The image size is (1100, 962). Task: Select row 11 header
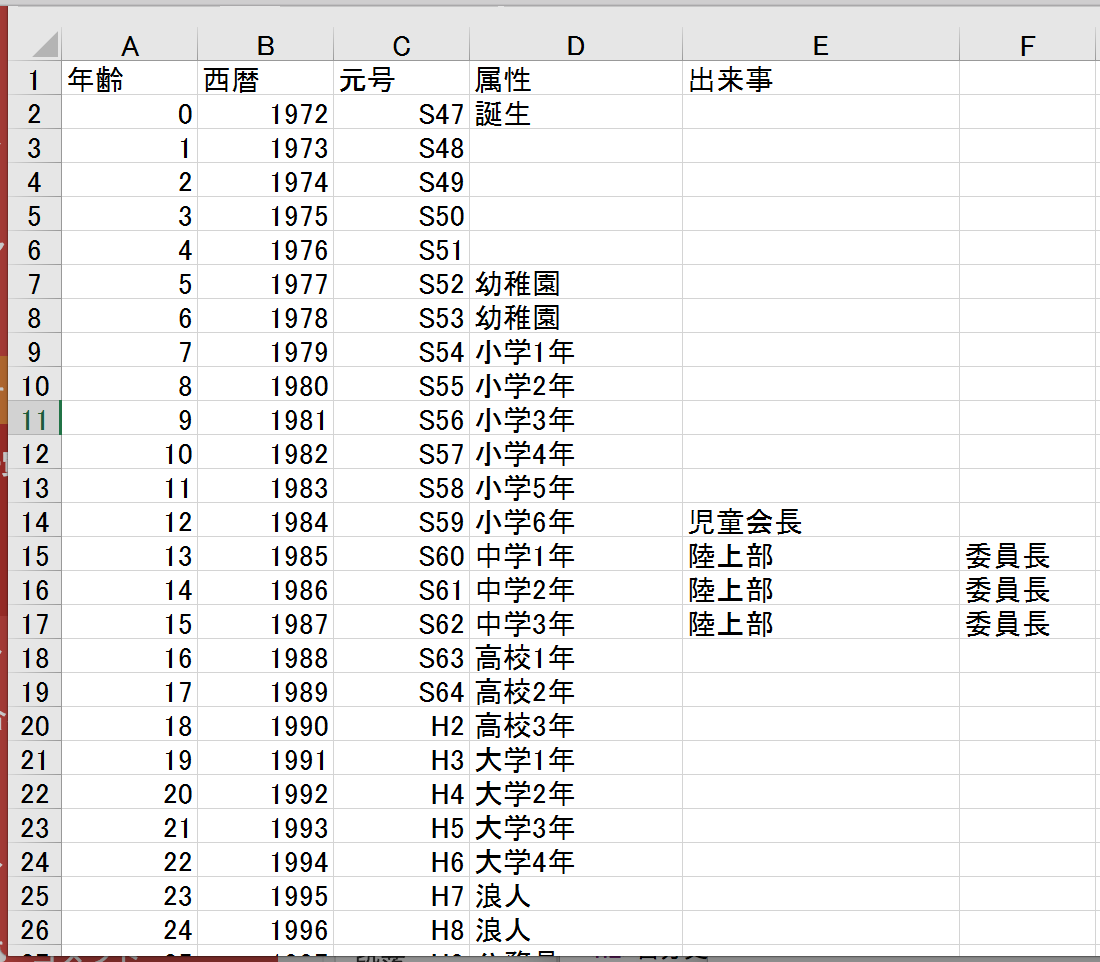(x=34, y=419)
